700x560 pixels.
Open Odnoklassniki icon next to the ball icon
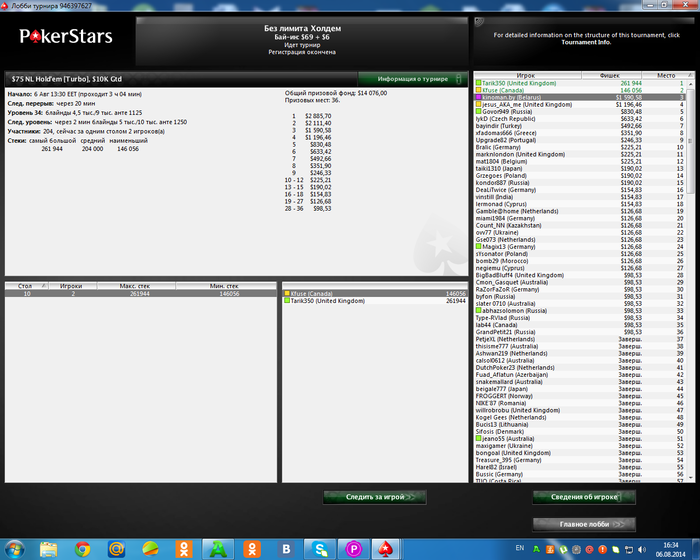(x=184, y=549)
